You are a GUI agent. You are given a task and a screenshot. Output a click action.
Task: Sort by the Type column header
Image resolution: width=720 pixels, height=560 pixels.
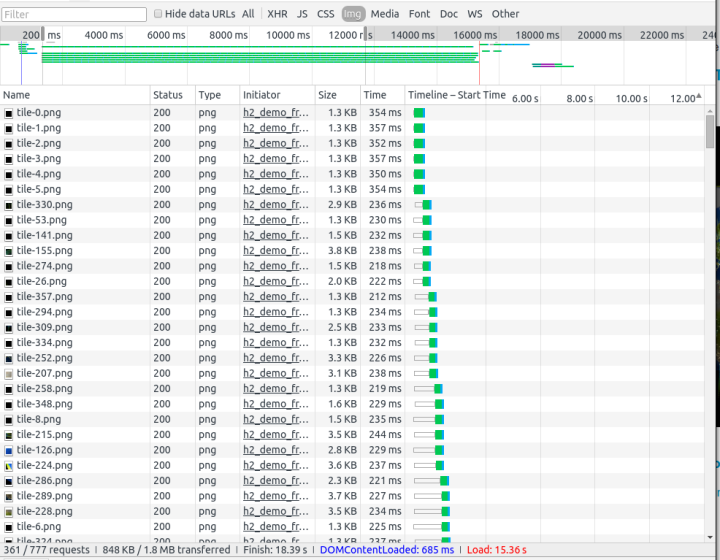[217, 95]
